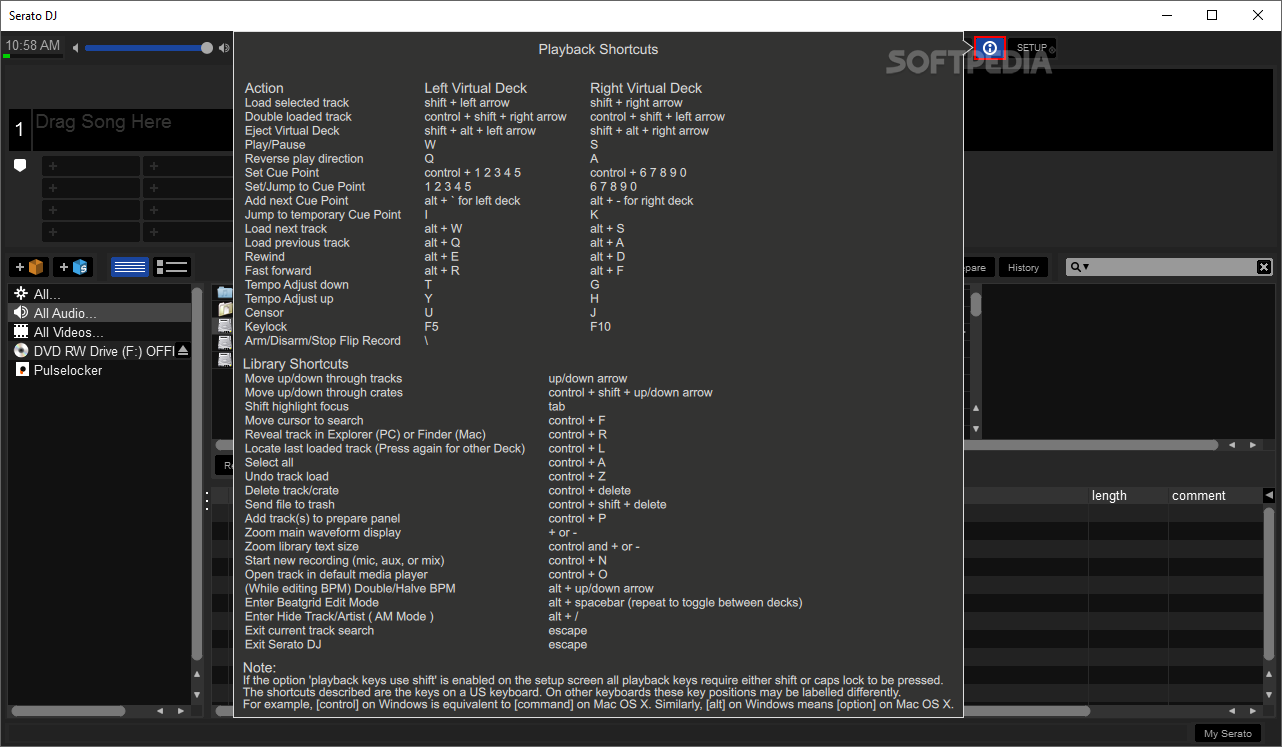Click track list scroll-down arrow
1282x747 pixels.
(1269, 693)
